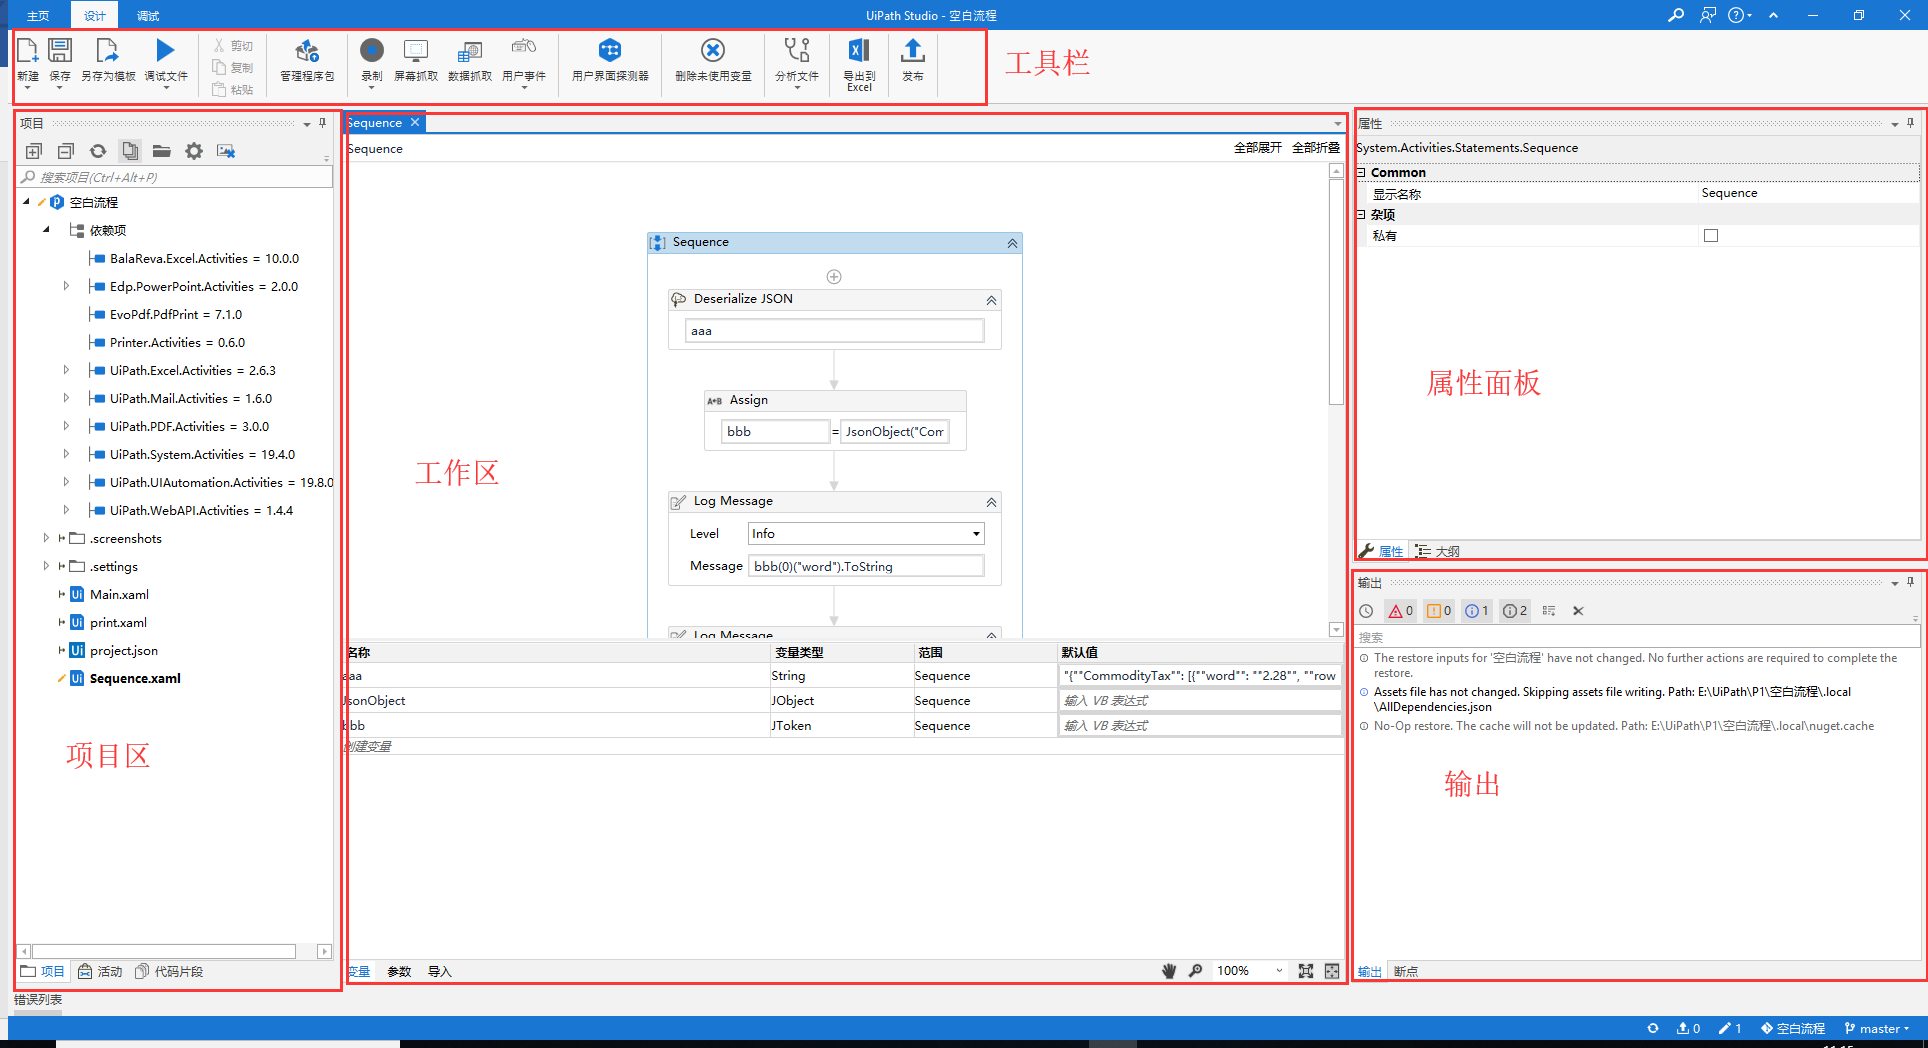This screenshot has height=1048, width=1928.
Task: Click collapse all icon in project panel
Action: [66, 151]
